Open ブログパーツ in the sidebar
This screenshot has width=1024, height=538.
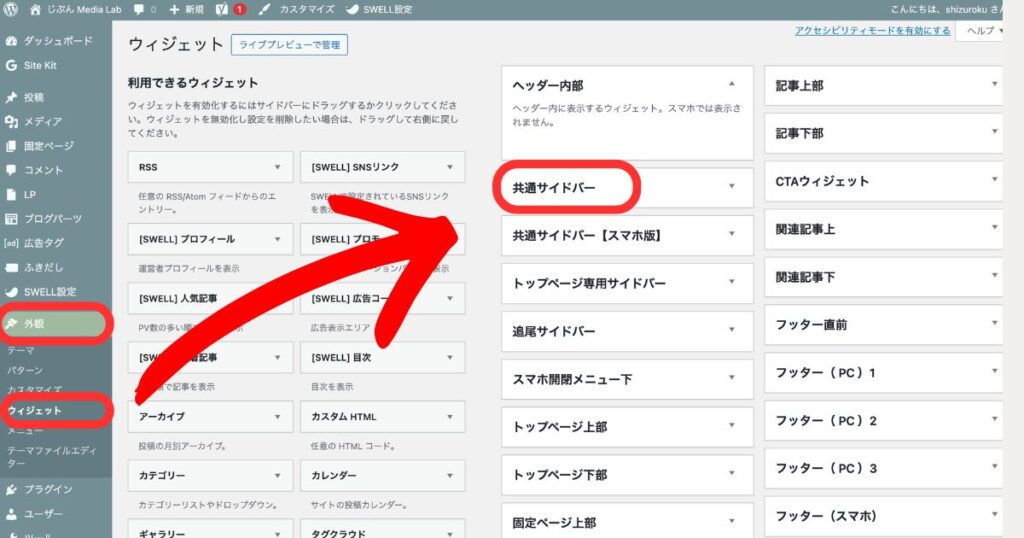coord(52,219)
